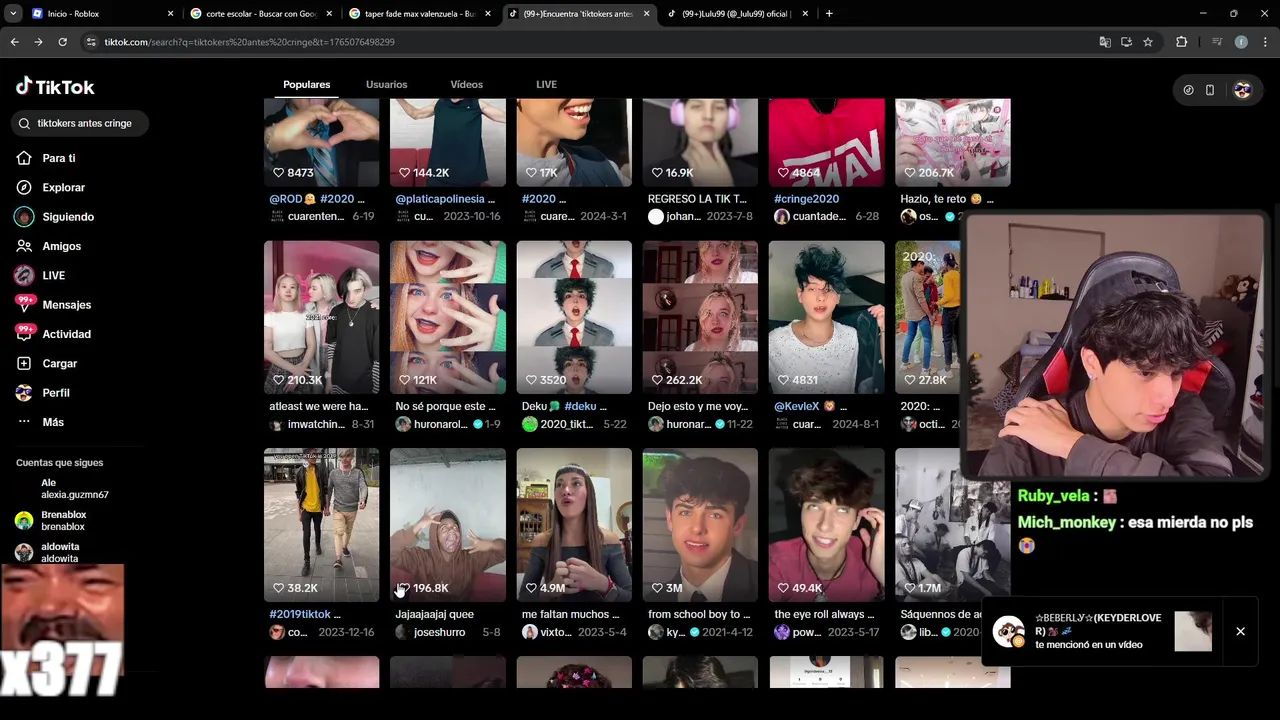
Task: Open the 'from school boy to' video
Action: (700, 525)
